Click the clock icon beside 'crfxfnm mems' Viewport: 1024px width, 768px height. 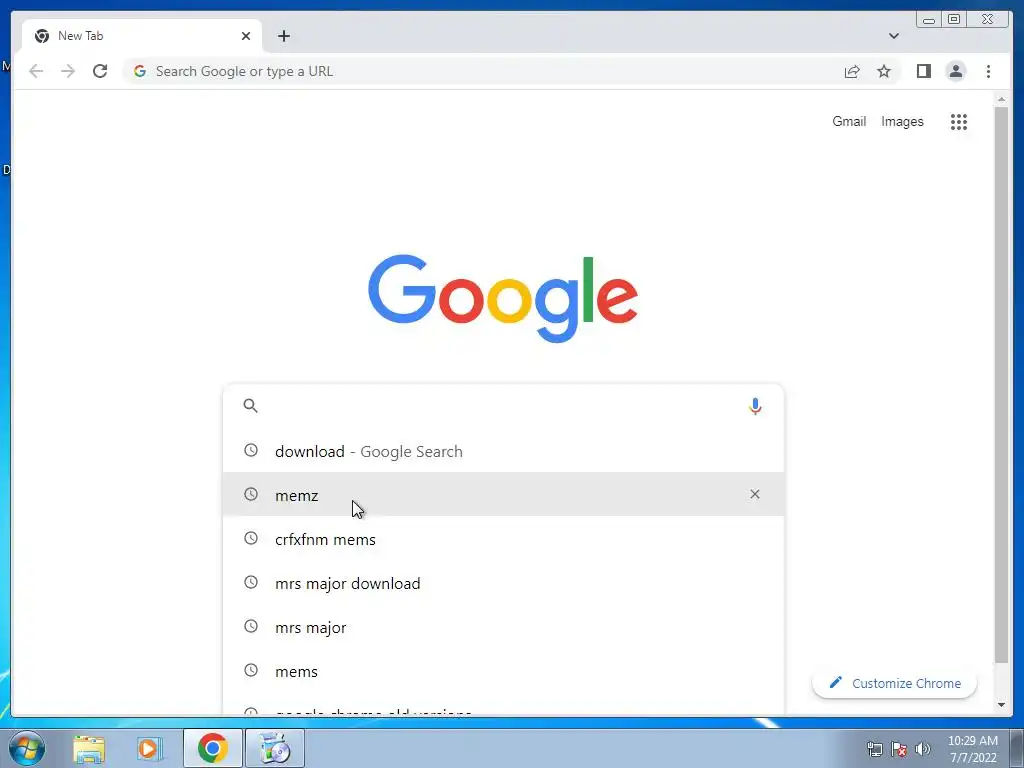point(251,538)
